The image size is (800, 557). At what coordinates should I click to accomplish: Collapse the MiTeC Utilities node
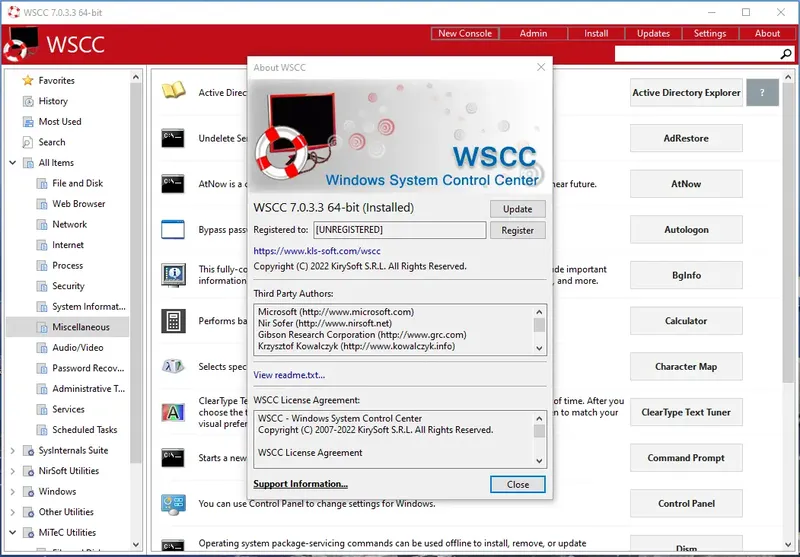pyautogui.click(x=13, y=533)
